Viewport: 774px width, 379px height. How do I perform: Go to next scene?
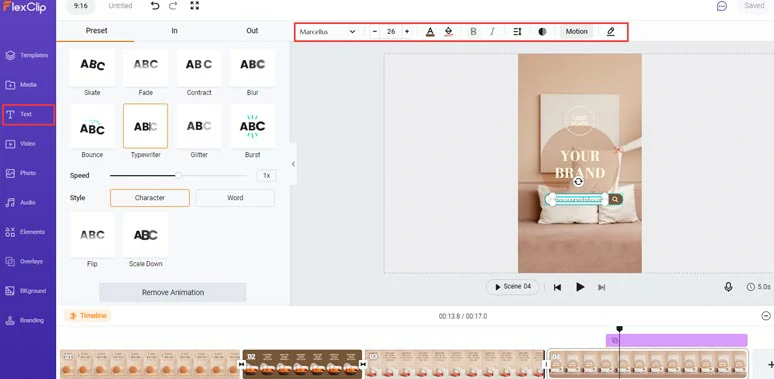[x=601, y=287]
